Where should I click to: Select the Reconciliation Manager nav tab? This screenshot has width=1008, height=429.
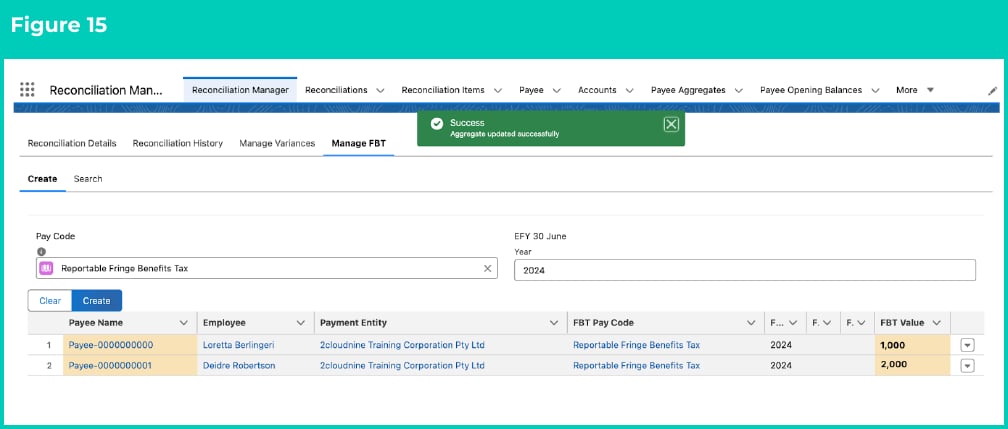(x=240, y=90)
